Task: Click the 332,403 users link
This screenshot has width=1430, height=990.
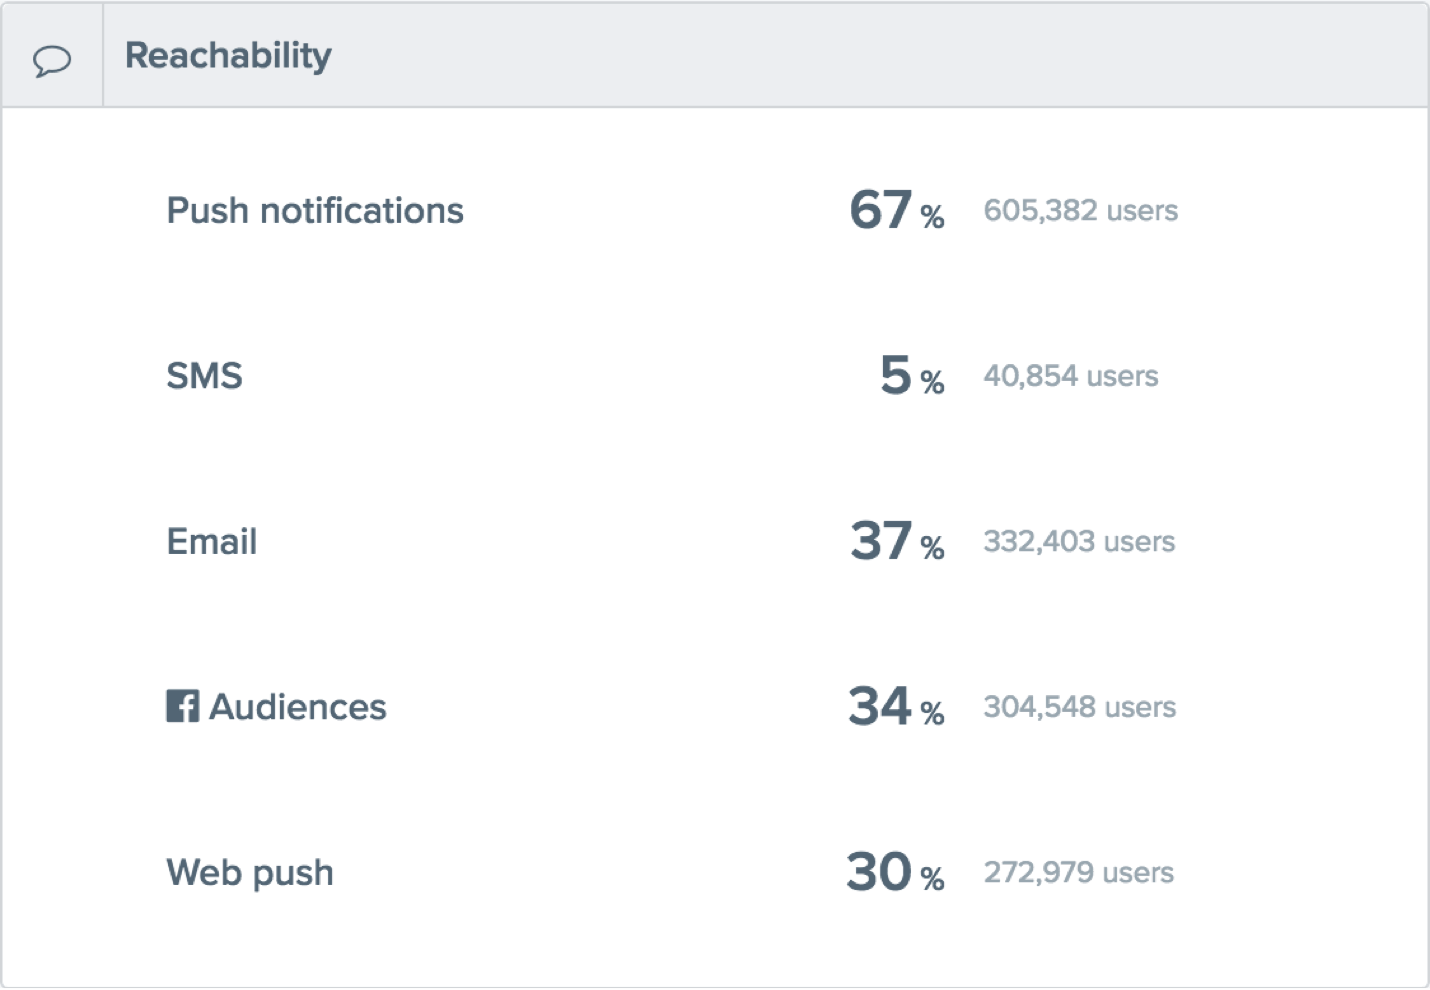Action: click(1079, 541)
